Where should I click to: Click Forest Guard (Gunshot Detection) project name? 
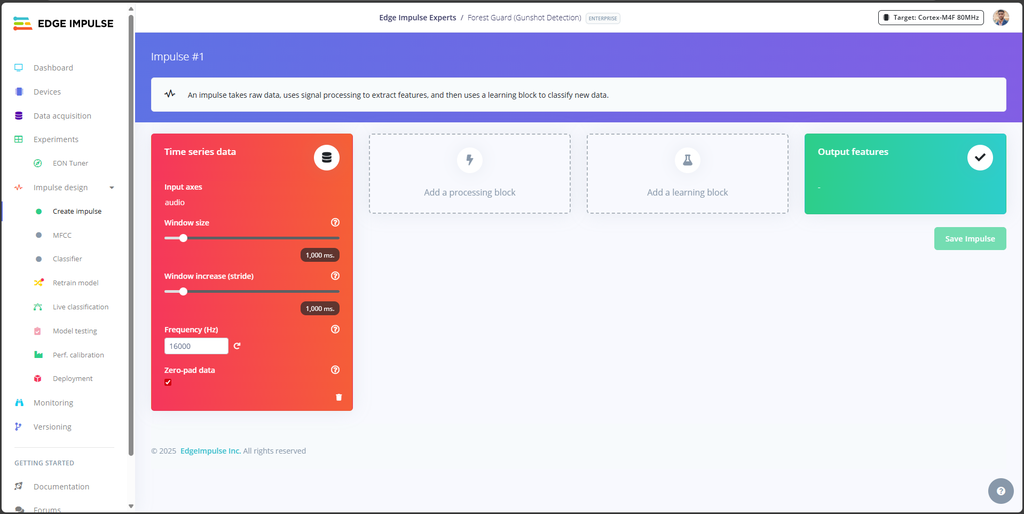(x=524, y=18)
